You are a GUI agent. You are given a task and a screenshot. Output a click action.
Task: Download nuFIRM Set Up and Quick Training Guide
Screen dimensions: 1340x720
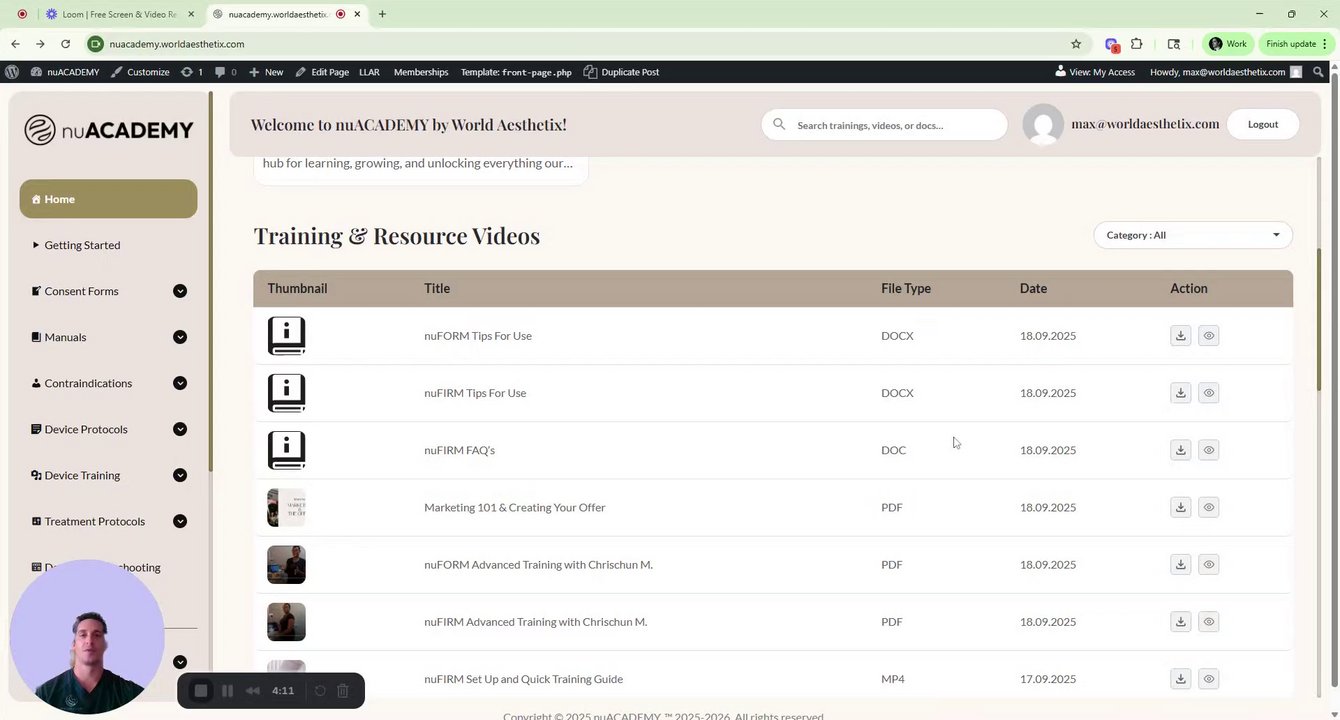[x=1180, y=679]
